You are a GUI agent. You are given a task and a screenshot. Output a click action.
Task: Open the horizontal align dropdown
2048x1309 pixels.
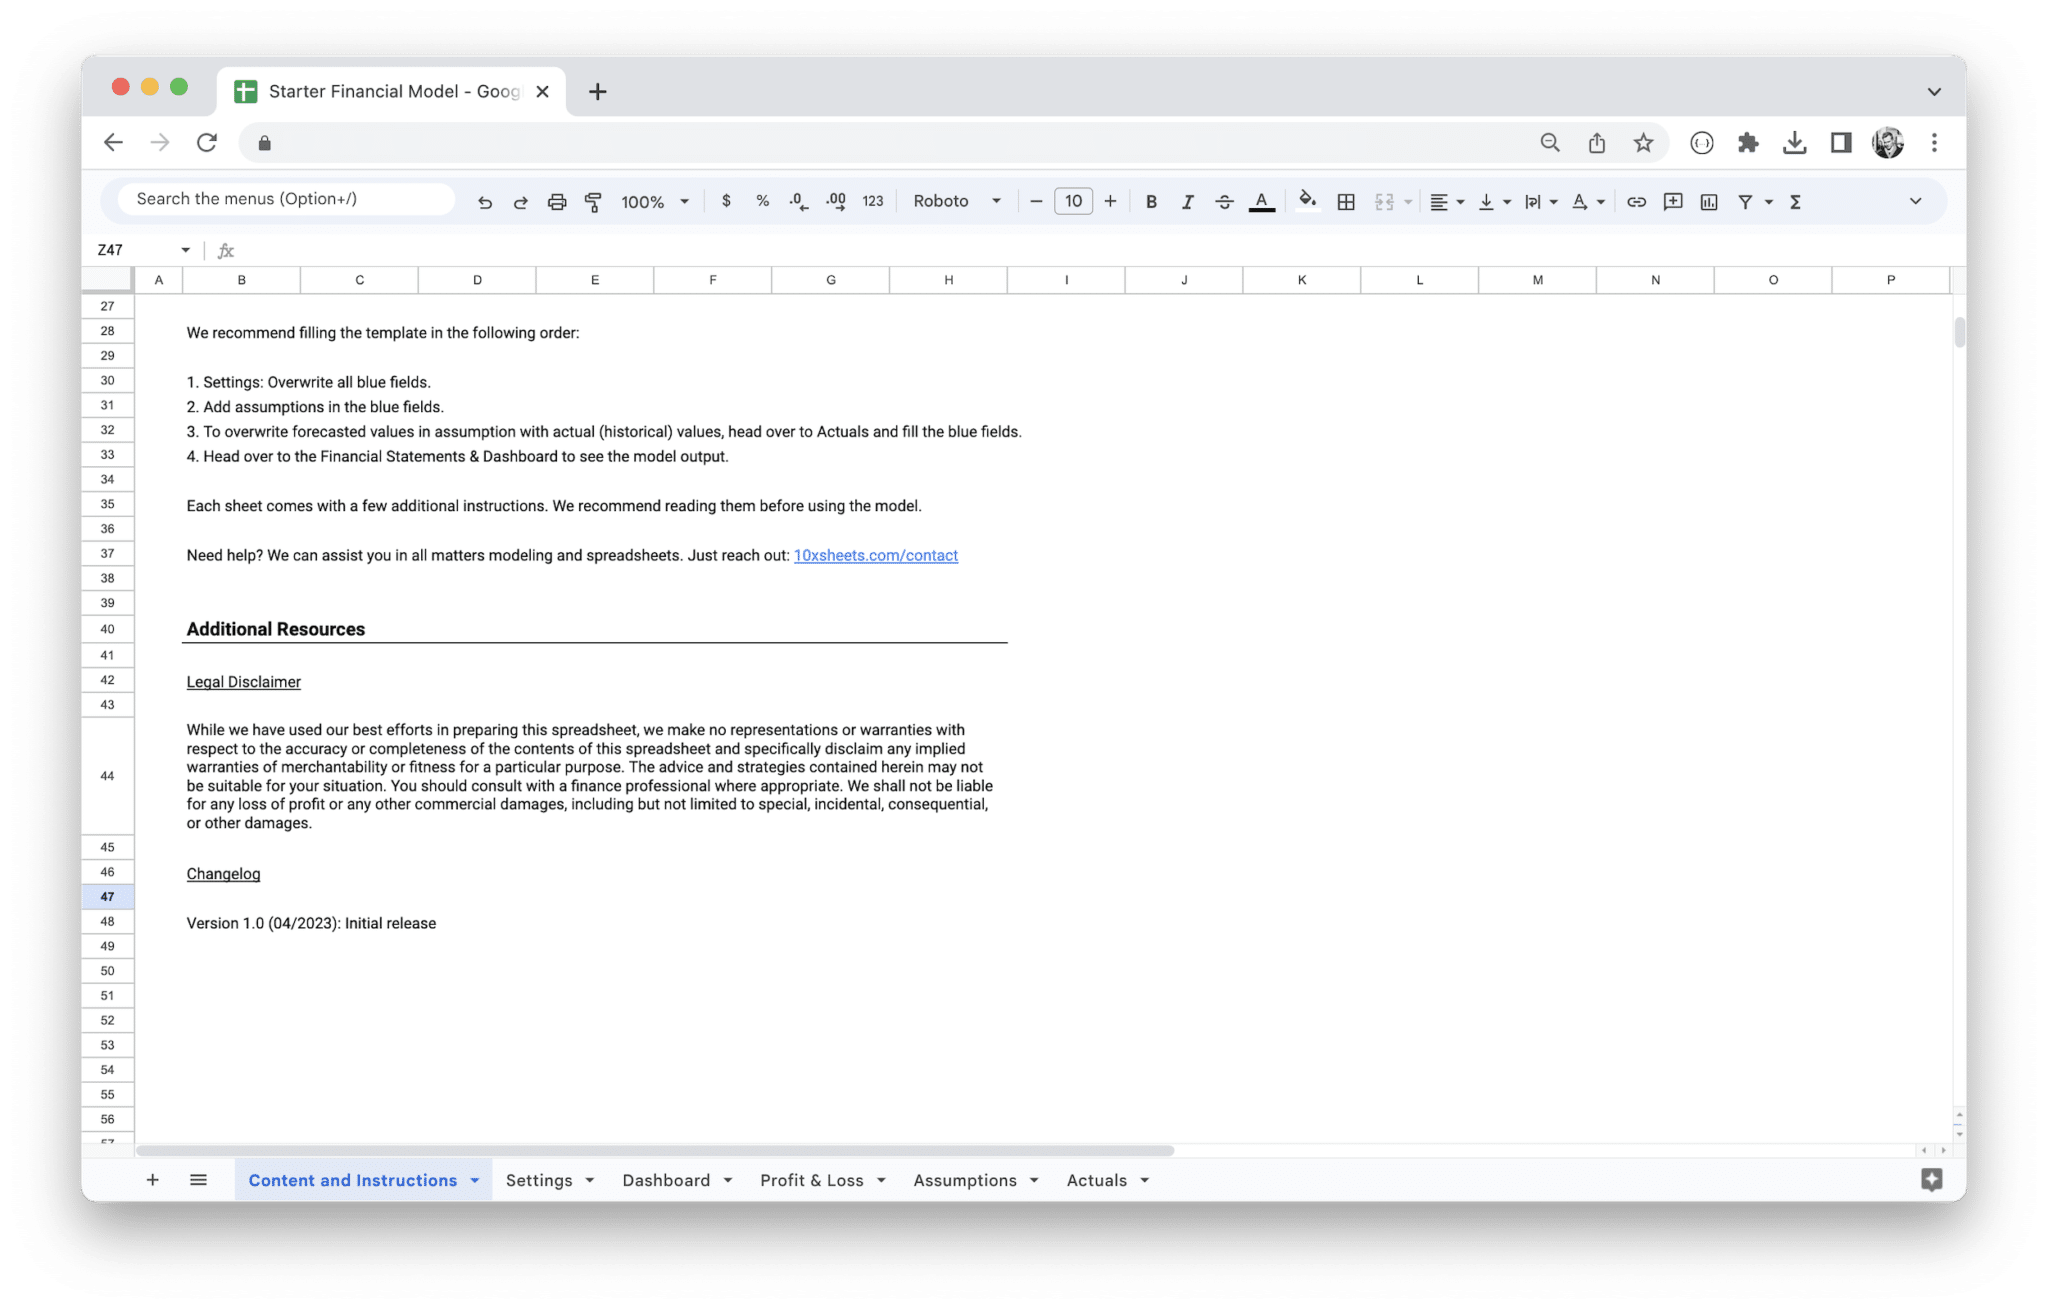1444,201
